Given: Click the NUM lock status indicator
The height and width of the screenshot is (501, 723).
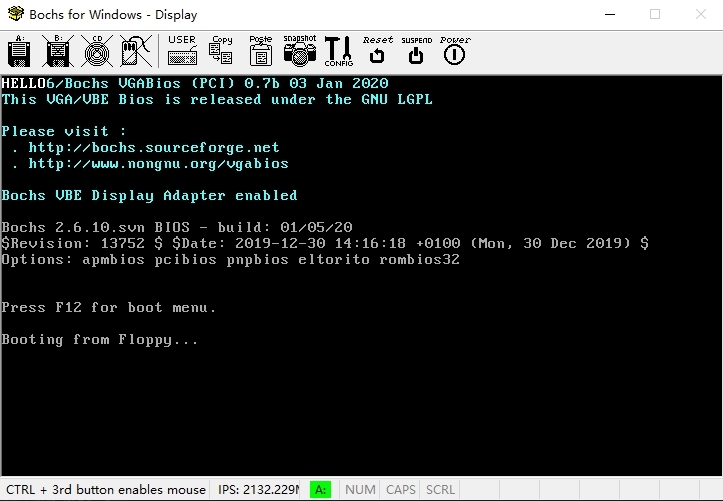Looking at the screenshot, I should click(x=360, y=489).
